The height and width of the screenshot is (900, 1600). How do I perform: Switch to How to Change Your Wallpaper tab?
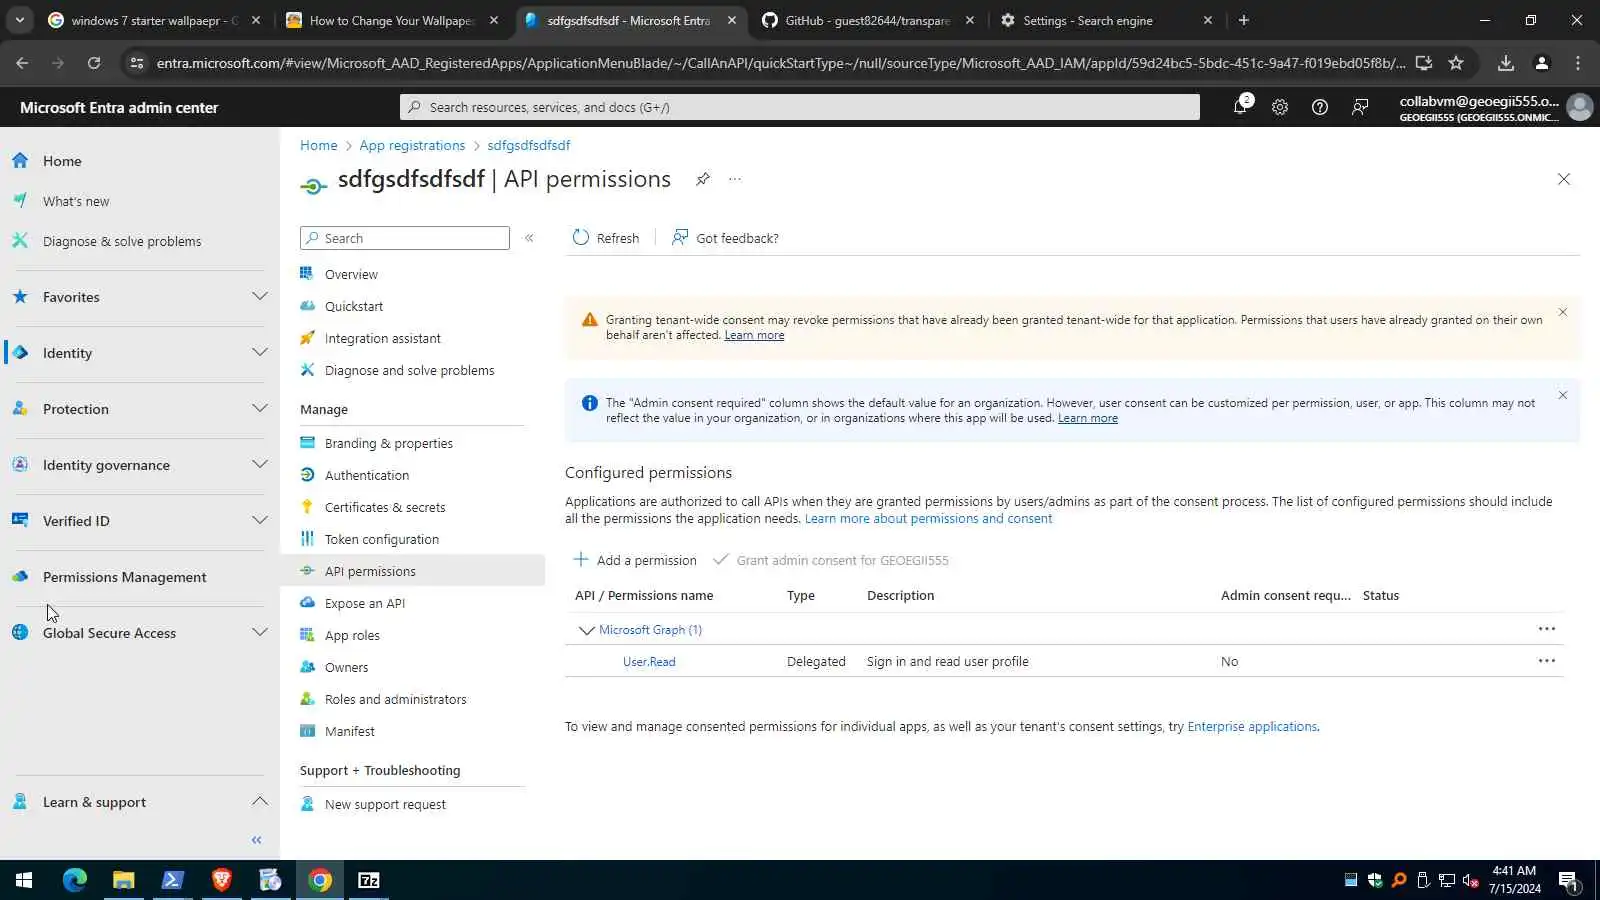392,20
